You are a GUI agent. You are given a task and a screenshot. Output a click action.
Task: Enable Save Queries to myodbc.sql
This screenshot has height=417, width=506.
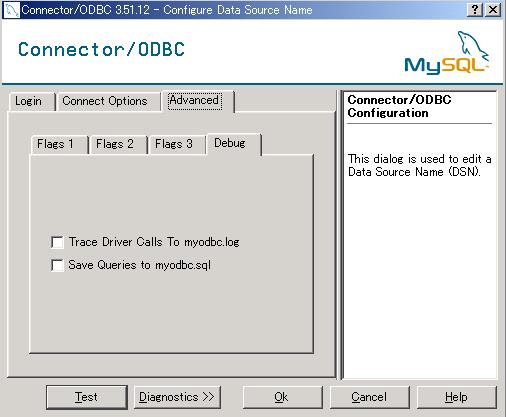point(57,265)
